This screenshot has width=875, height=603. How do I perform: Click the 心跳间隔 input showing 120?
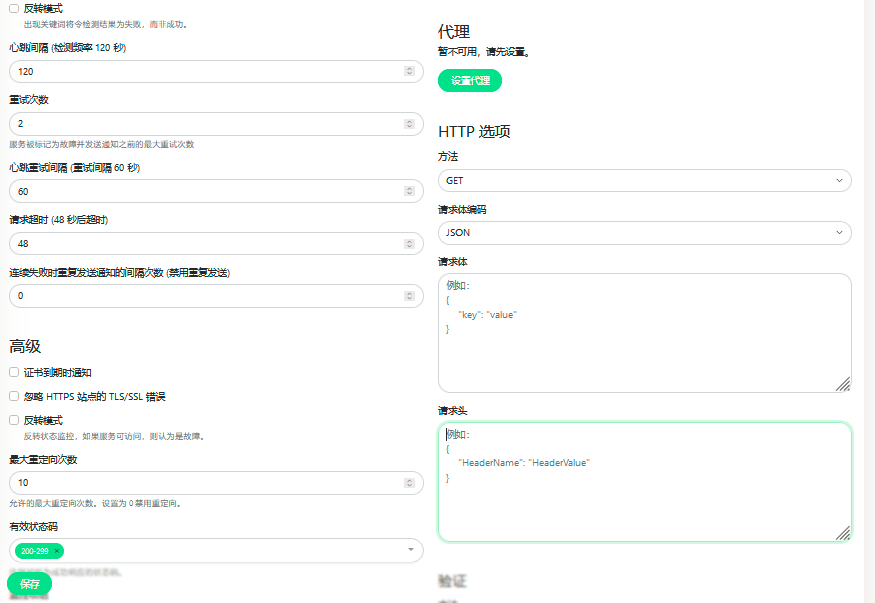[x=200, y=71]
